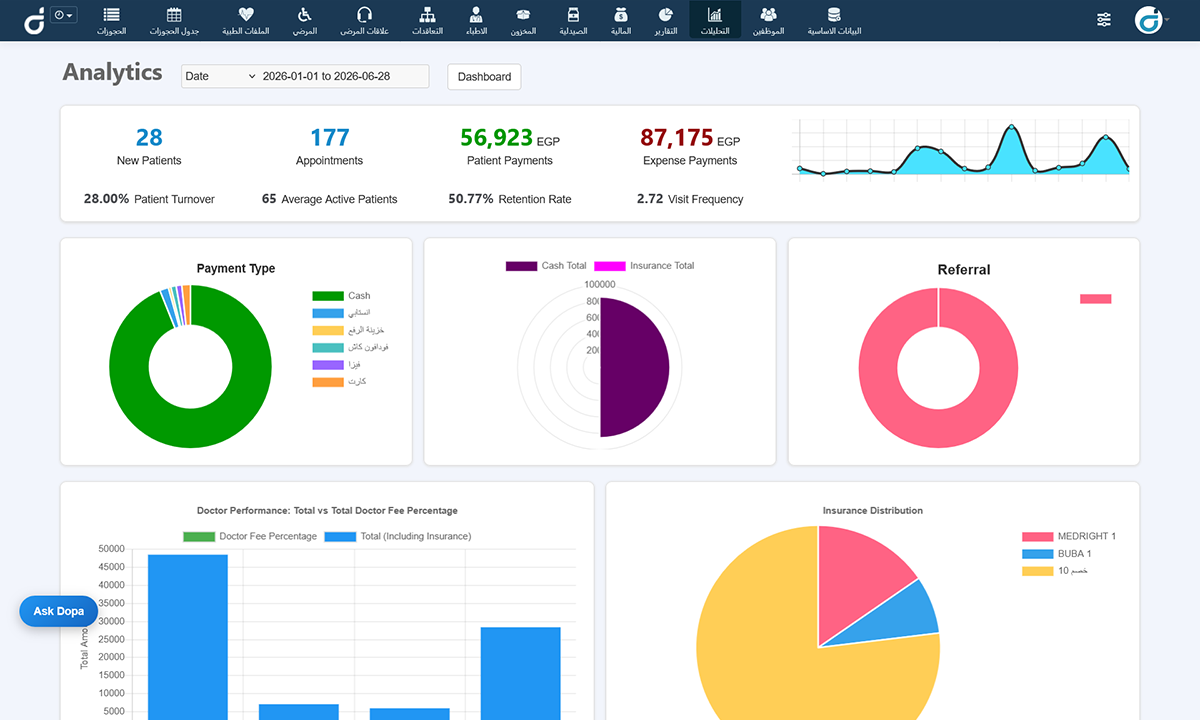Click the tallest blue bar in Doctor Performance
1200x720 pixels.
(x=188, y=636)
